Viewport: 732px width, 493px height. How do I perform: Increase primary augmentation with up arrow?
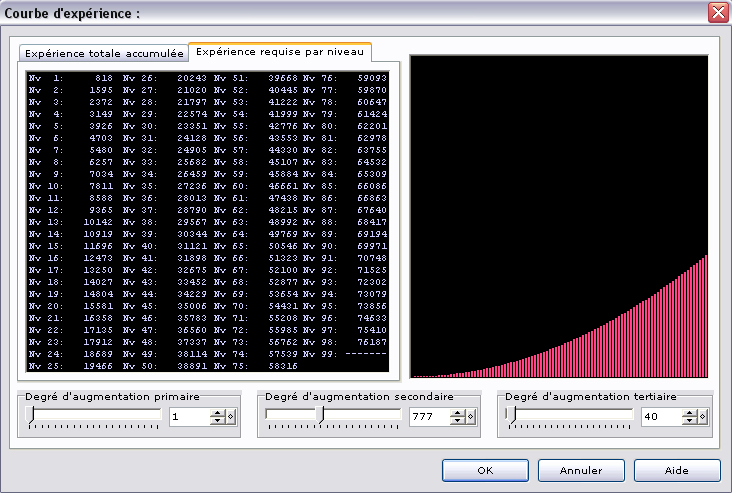[x=216, y=413]
